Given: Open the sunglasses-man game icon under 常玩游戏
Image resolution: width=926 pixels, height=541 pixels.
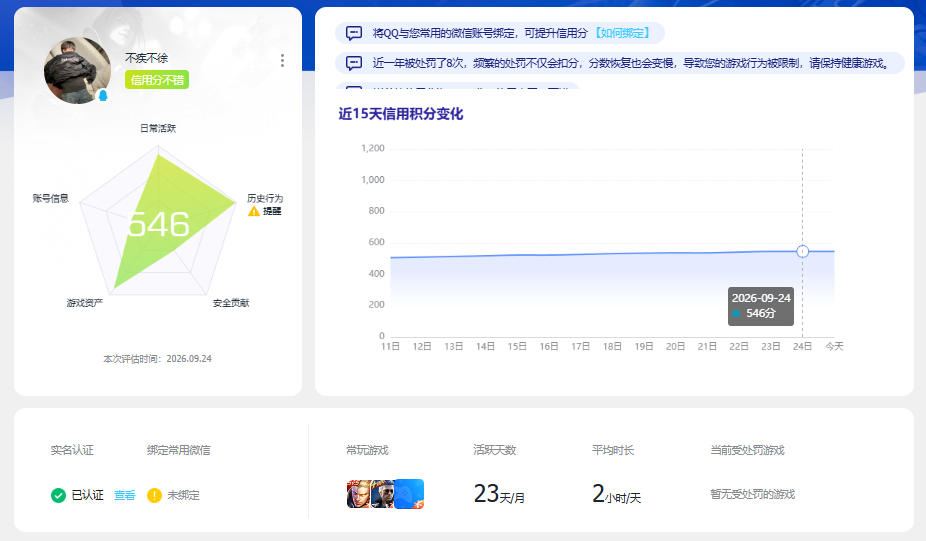Looking at the screenshot, I should click(382, 494).
